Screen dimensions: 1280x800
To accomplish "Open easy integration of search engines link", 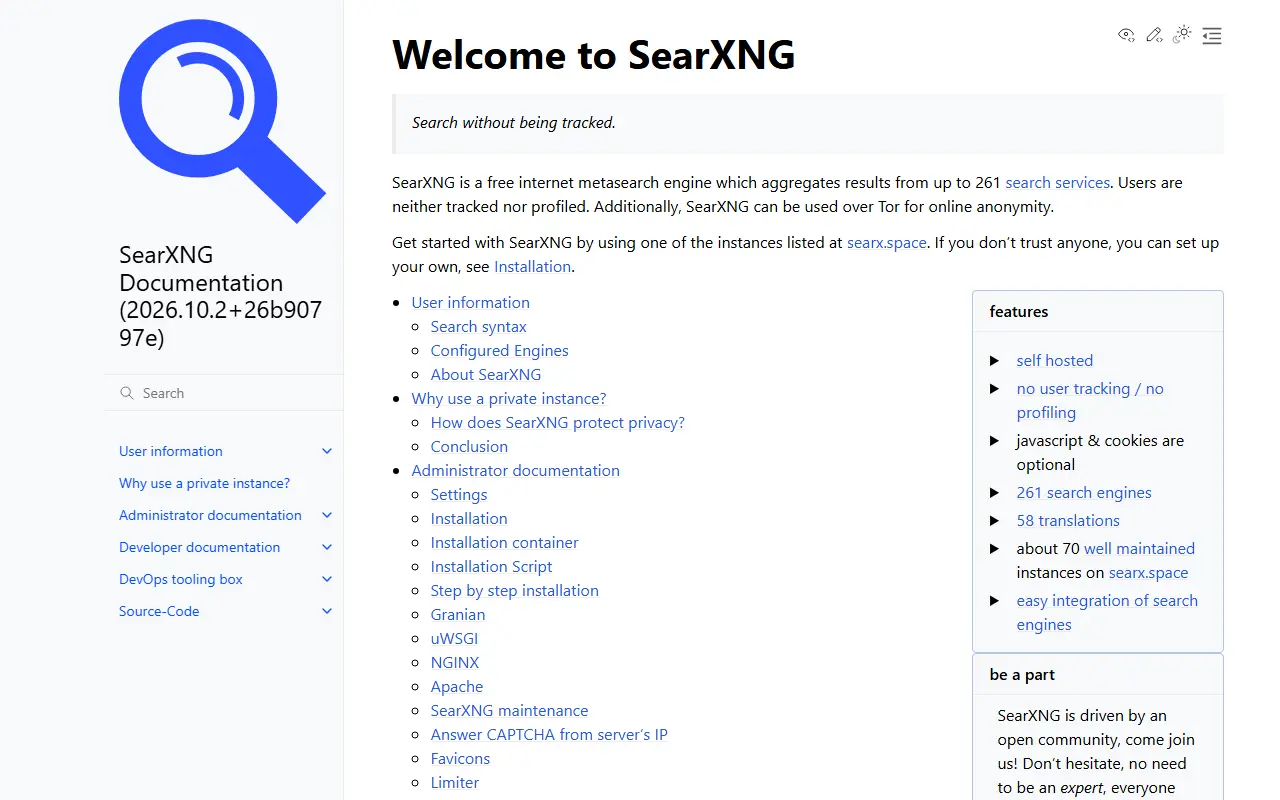I will 1107,613.
